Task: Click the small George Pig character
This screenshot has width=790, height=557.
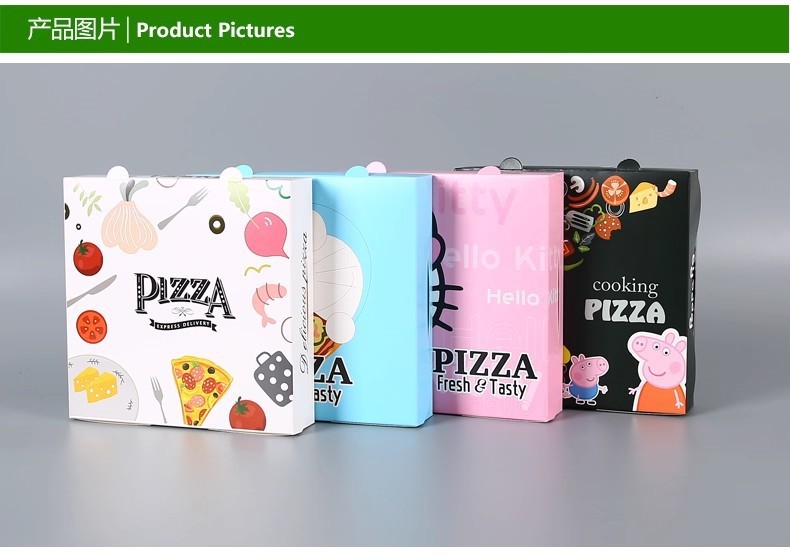Action: (586, 379)
